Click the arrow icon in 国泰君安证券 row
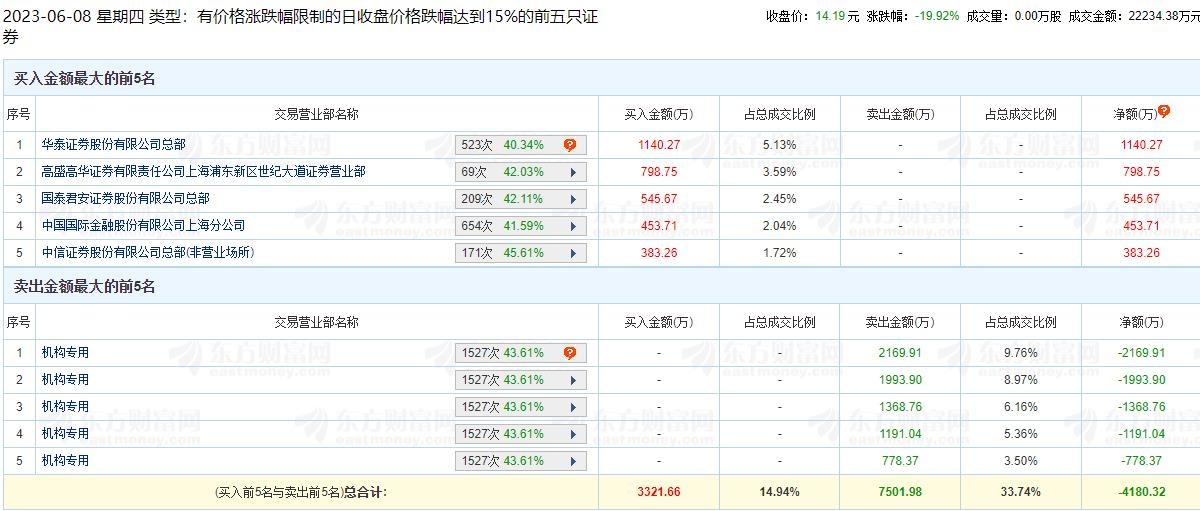Image resolution: width=1200 pixels, height=511 pixels. (573, 199)
